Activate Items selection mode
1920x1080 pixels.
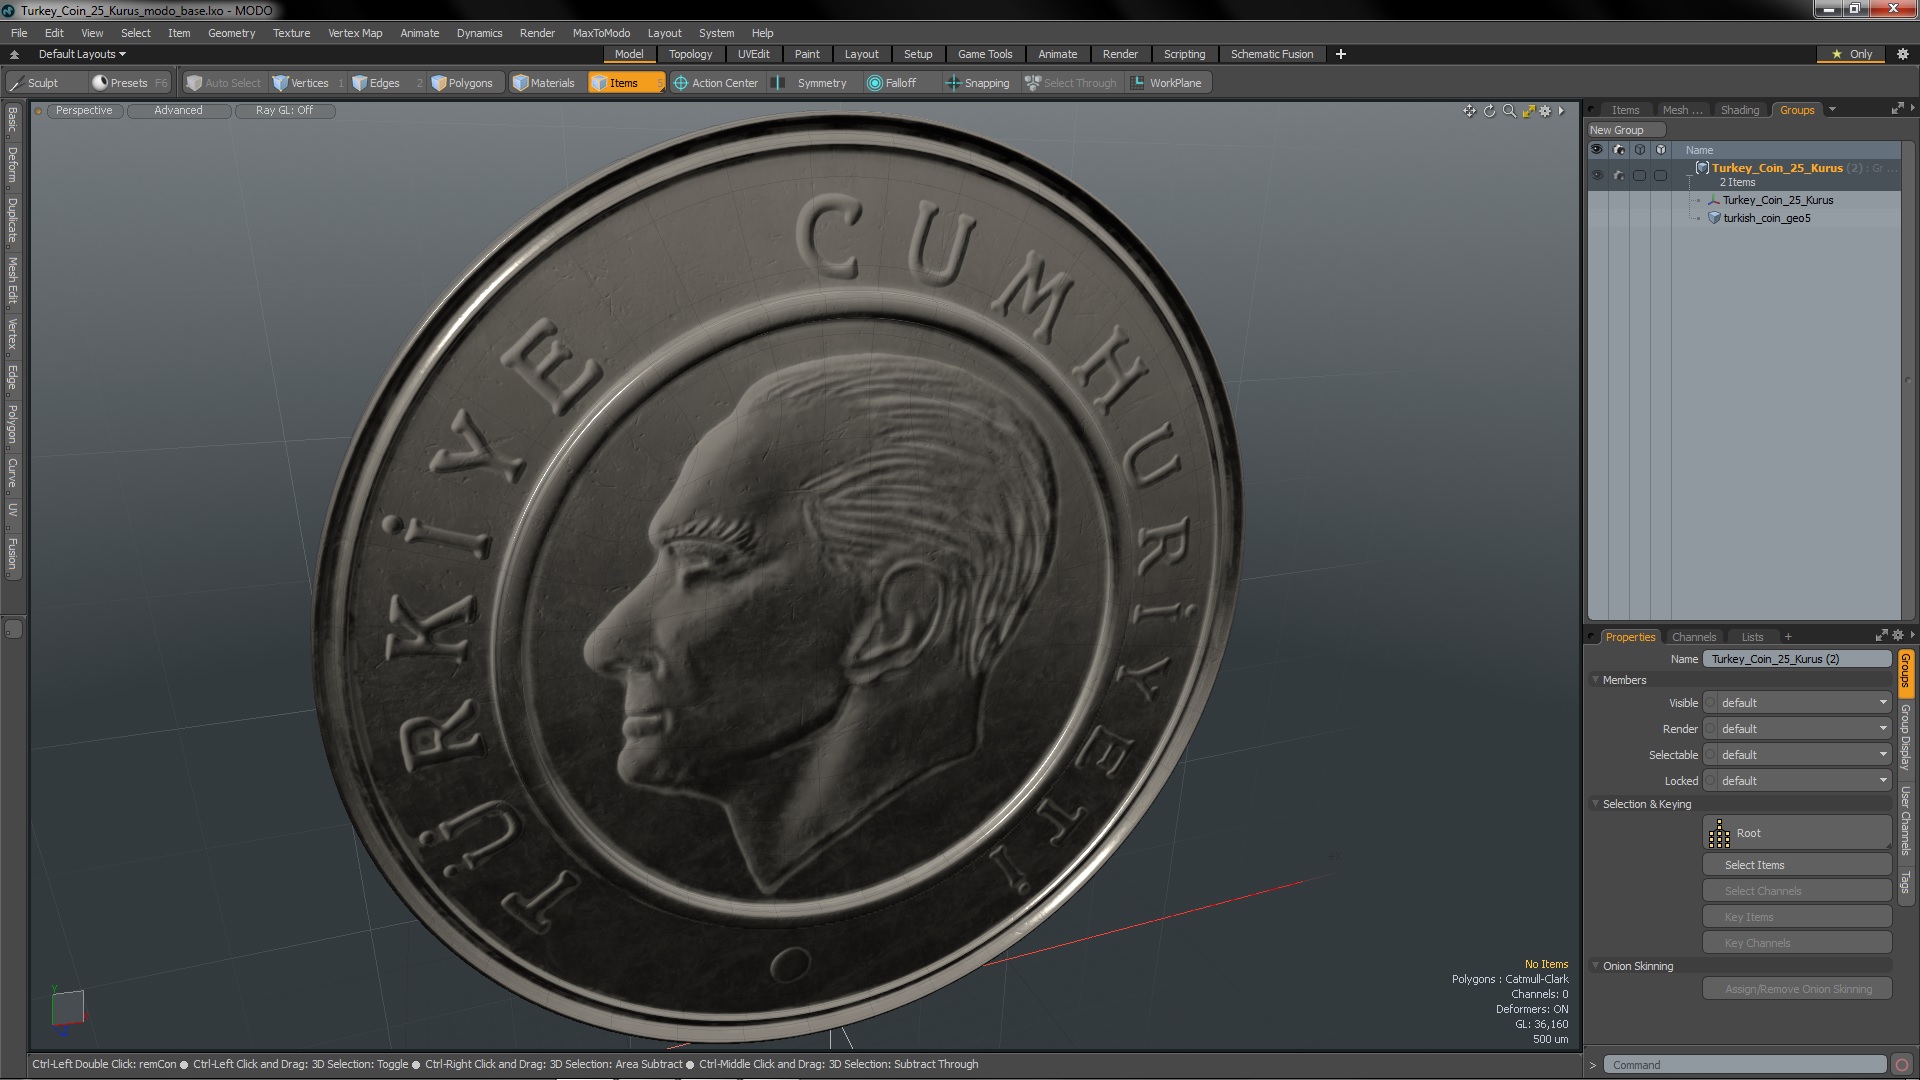pyautogui.click(x=626, y=83)
